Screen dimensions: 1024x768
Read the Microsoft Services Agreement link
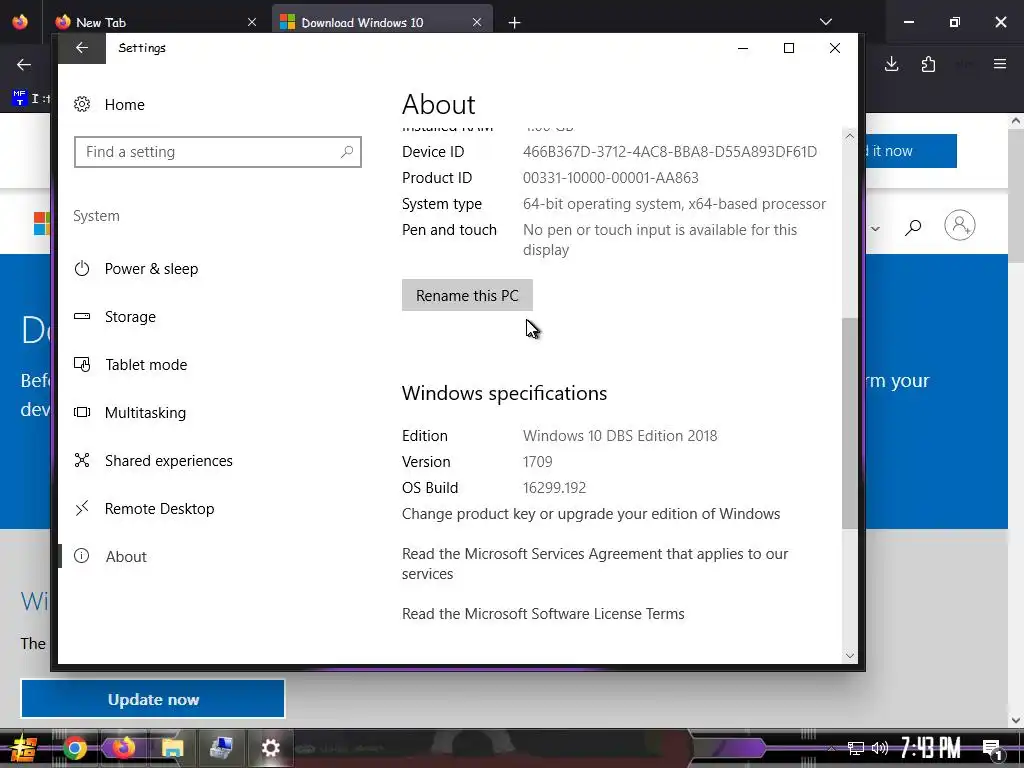pyautogui.click(x=595, y=564)
